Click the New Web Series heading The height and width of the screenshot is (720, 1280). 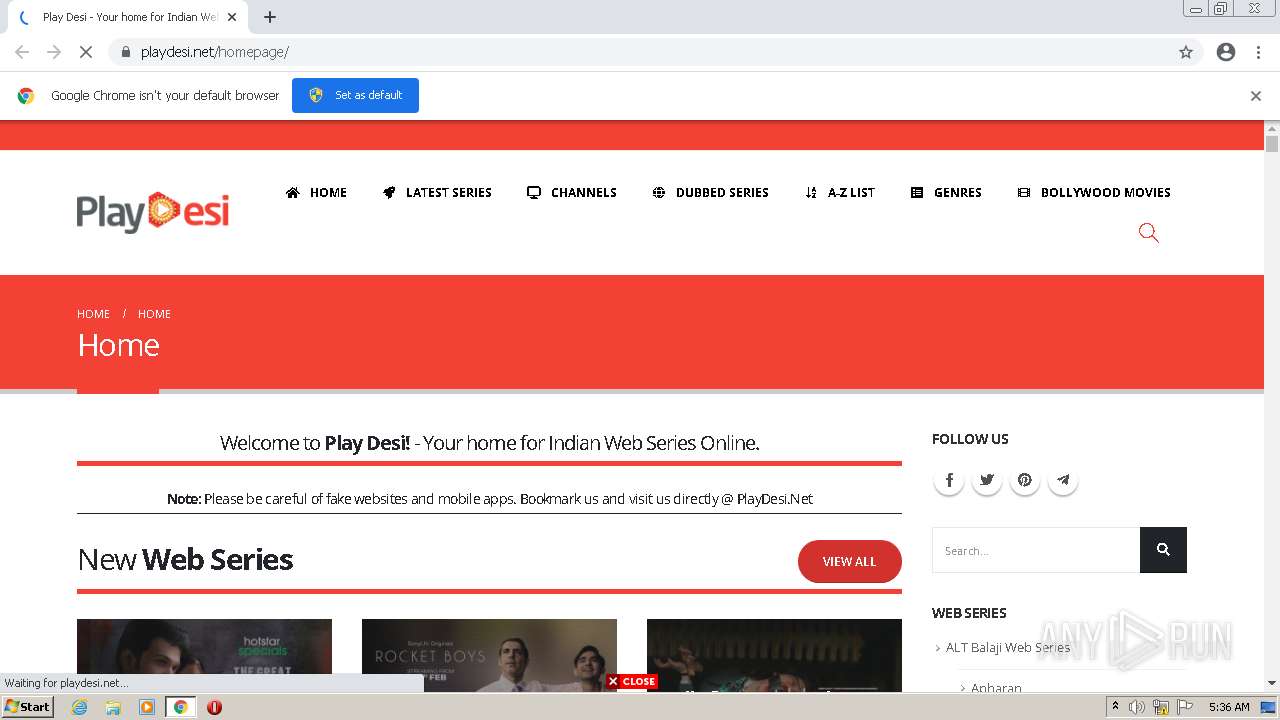(x=185, y=559)
